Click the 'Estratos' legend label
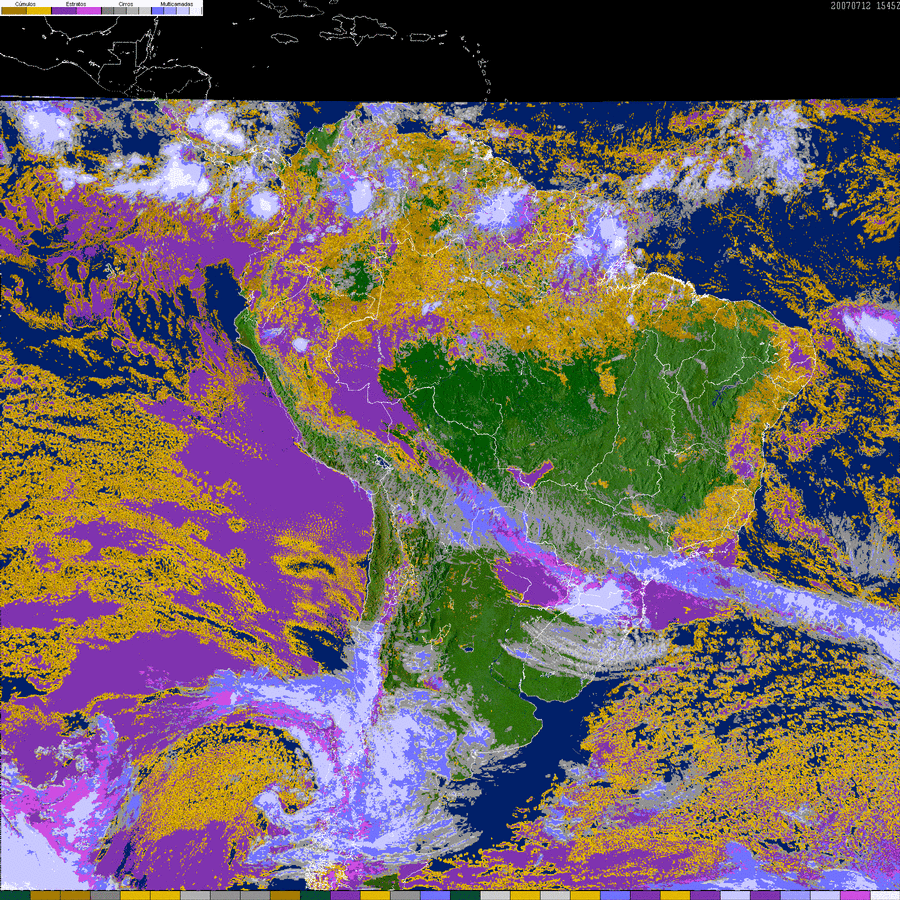 click(76, 4)
